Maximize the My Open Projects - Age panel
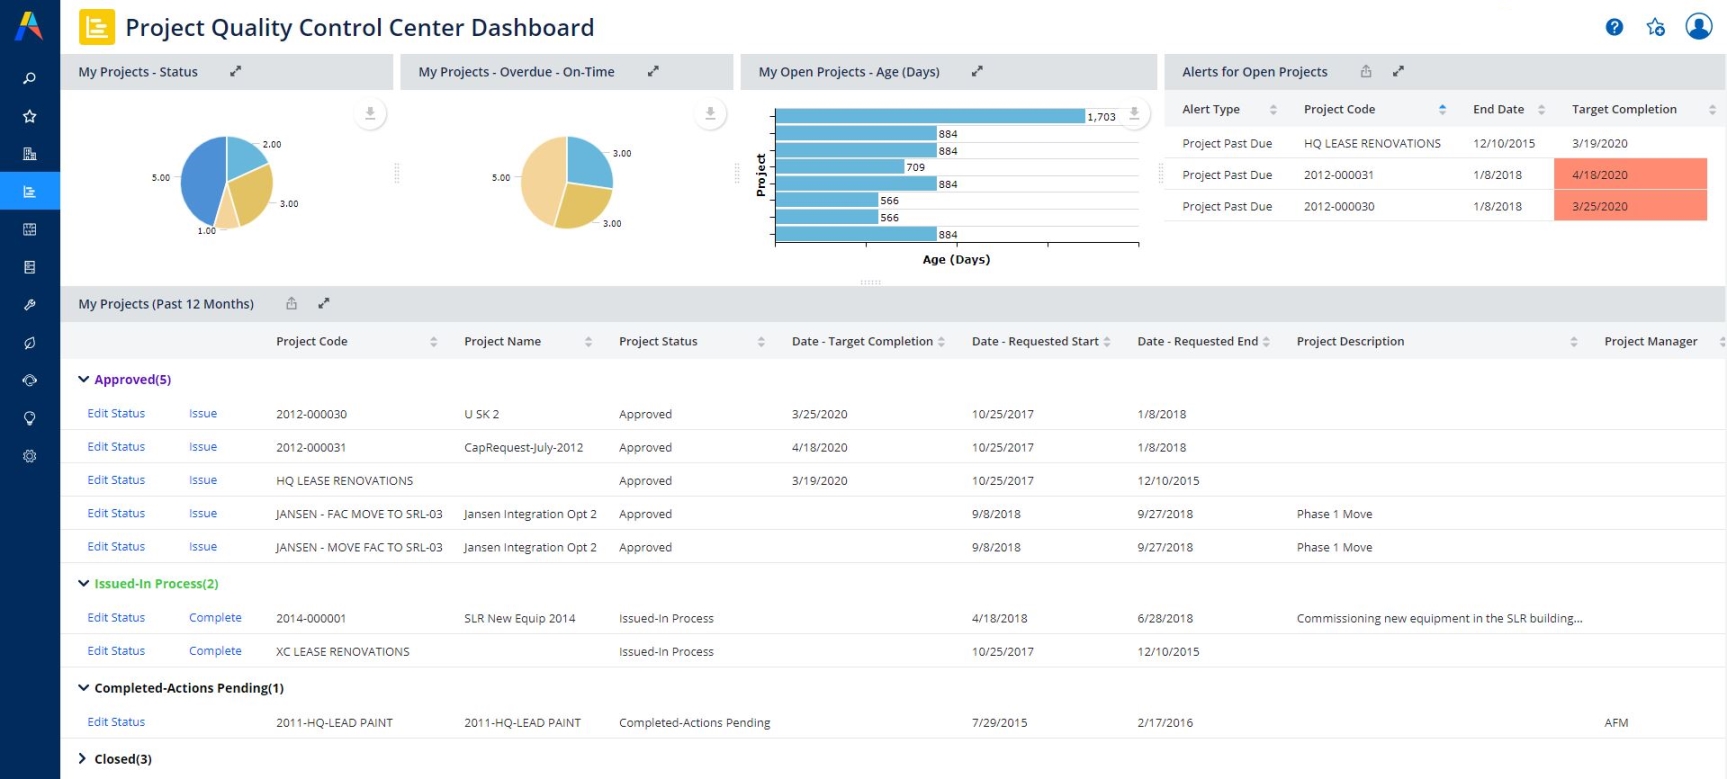1727x779 pixels. point(977,71)
